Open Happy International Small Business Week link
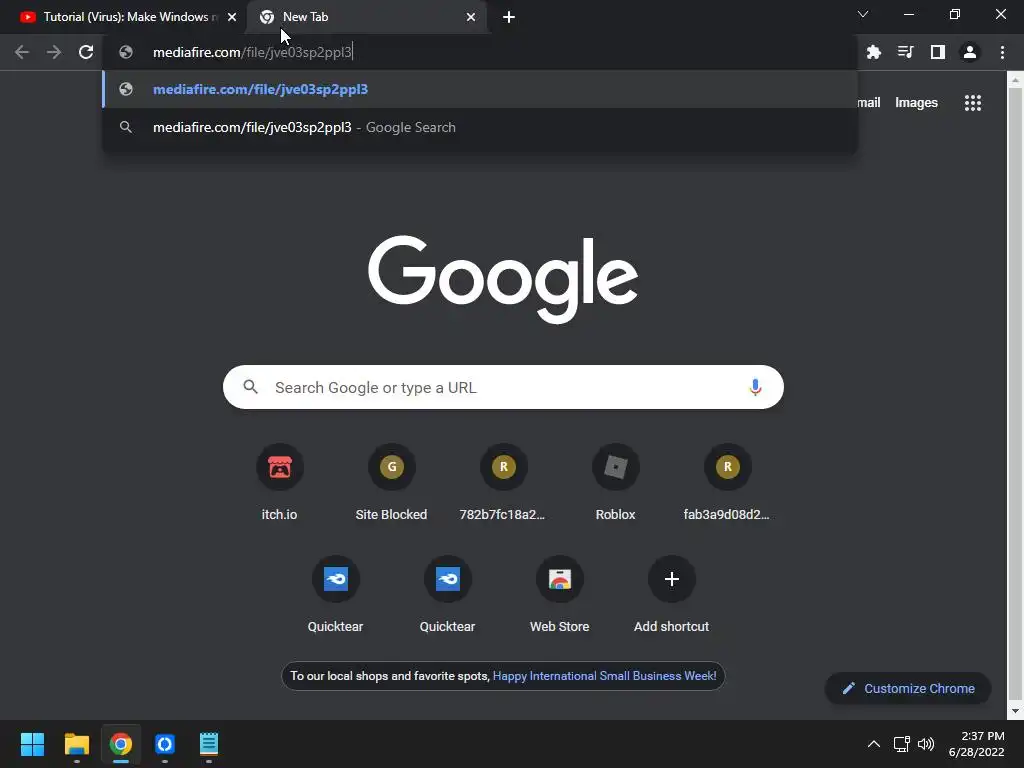 click(x=604, y=676)
